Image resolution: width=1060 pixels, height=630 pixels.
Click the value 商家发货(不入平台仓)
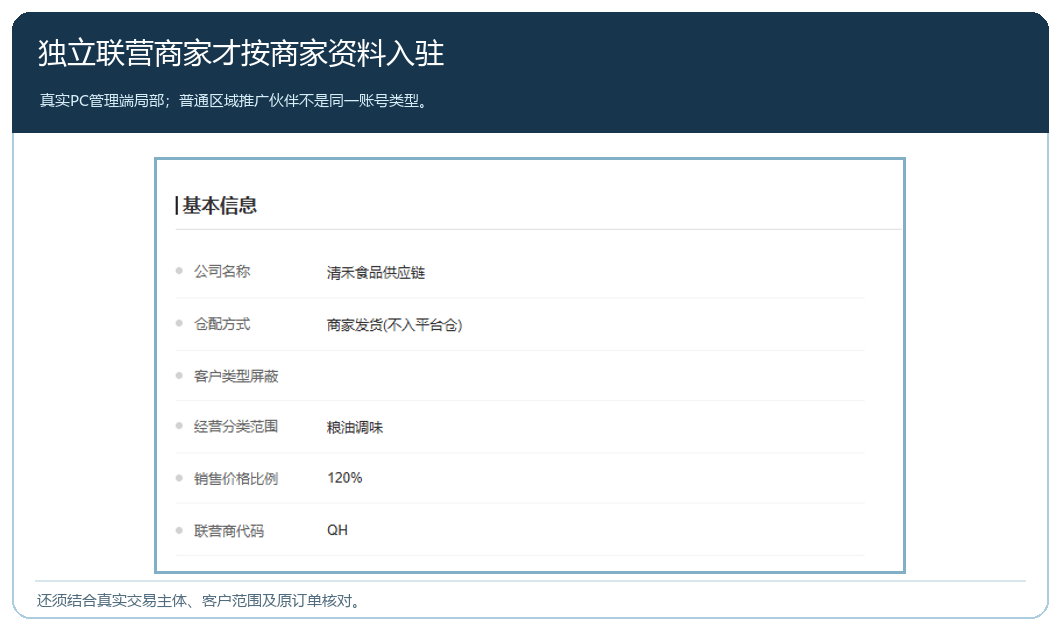click(394, 325)
